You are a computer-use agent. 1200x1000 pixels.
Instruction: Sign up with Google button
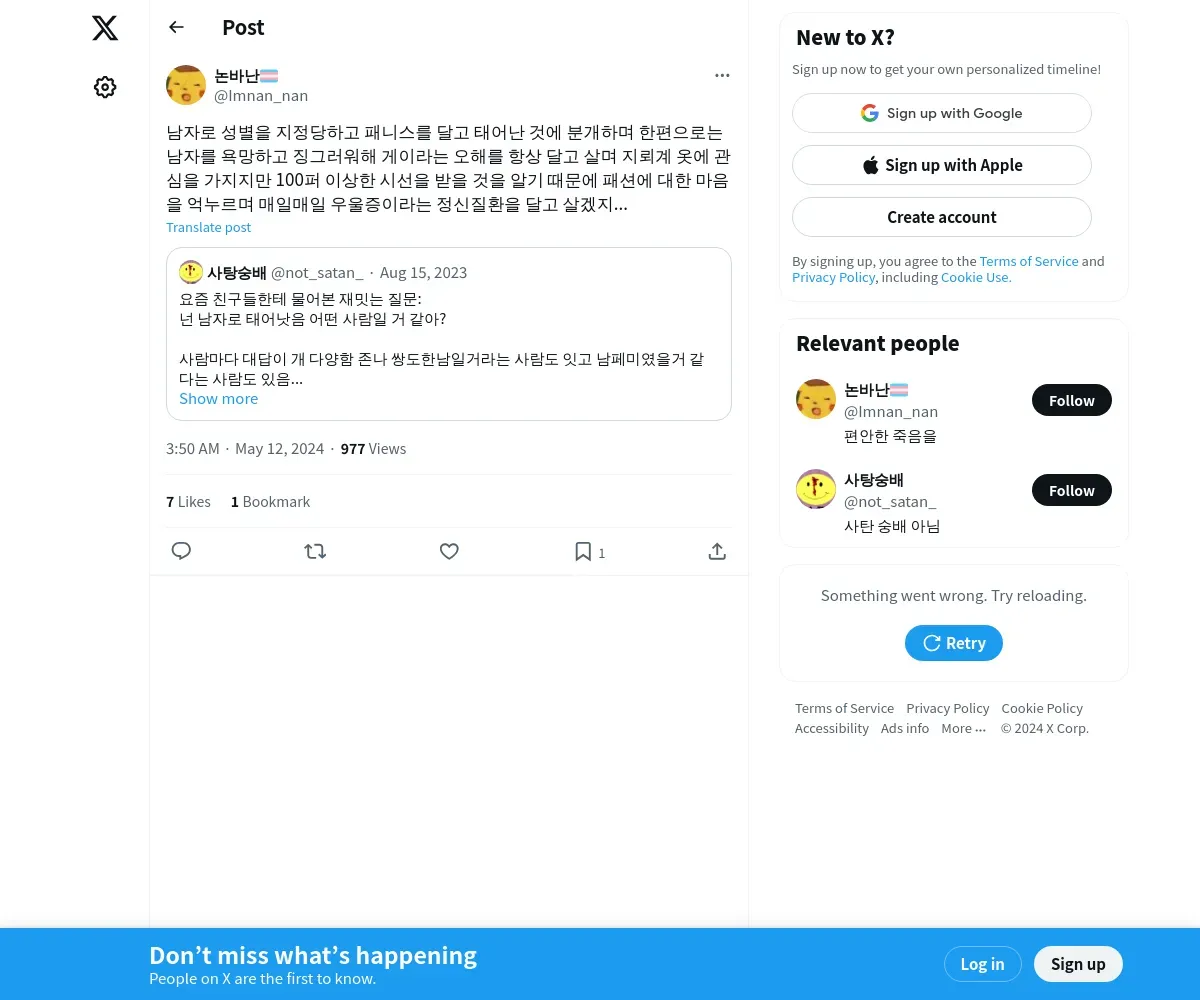click(x=942, y=113)
